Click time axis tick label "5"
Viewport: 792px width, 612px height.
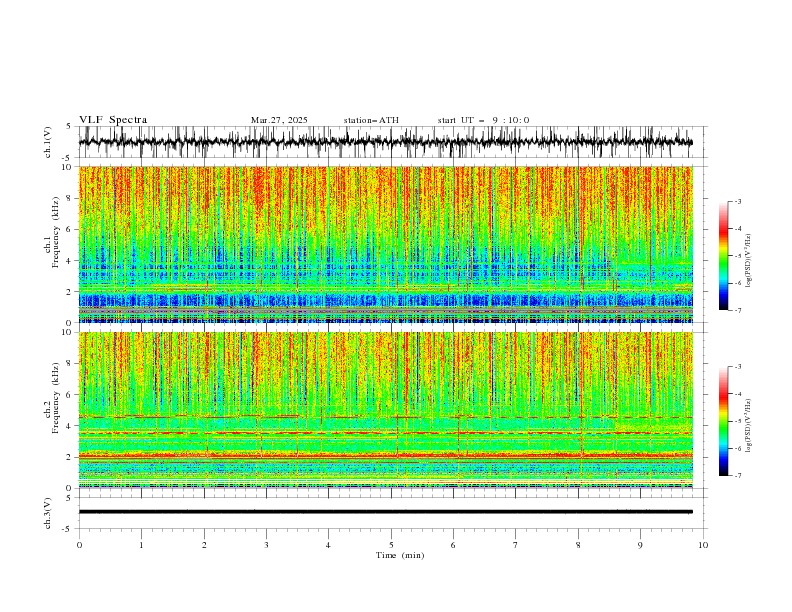tap(391, 545)
